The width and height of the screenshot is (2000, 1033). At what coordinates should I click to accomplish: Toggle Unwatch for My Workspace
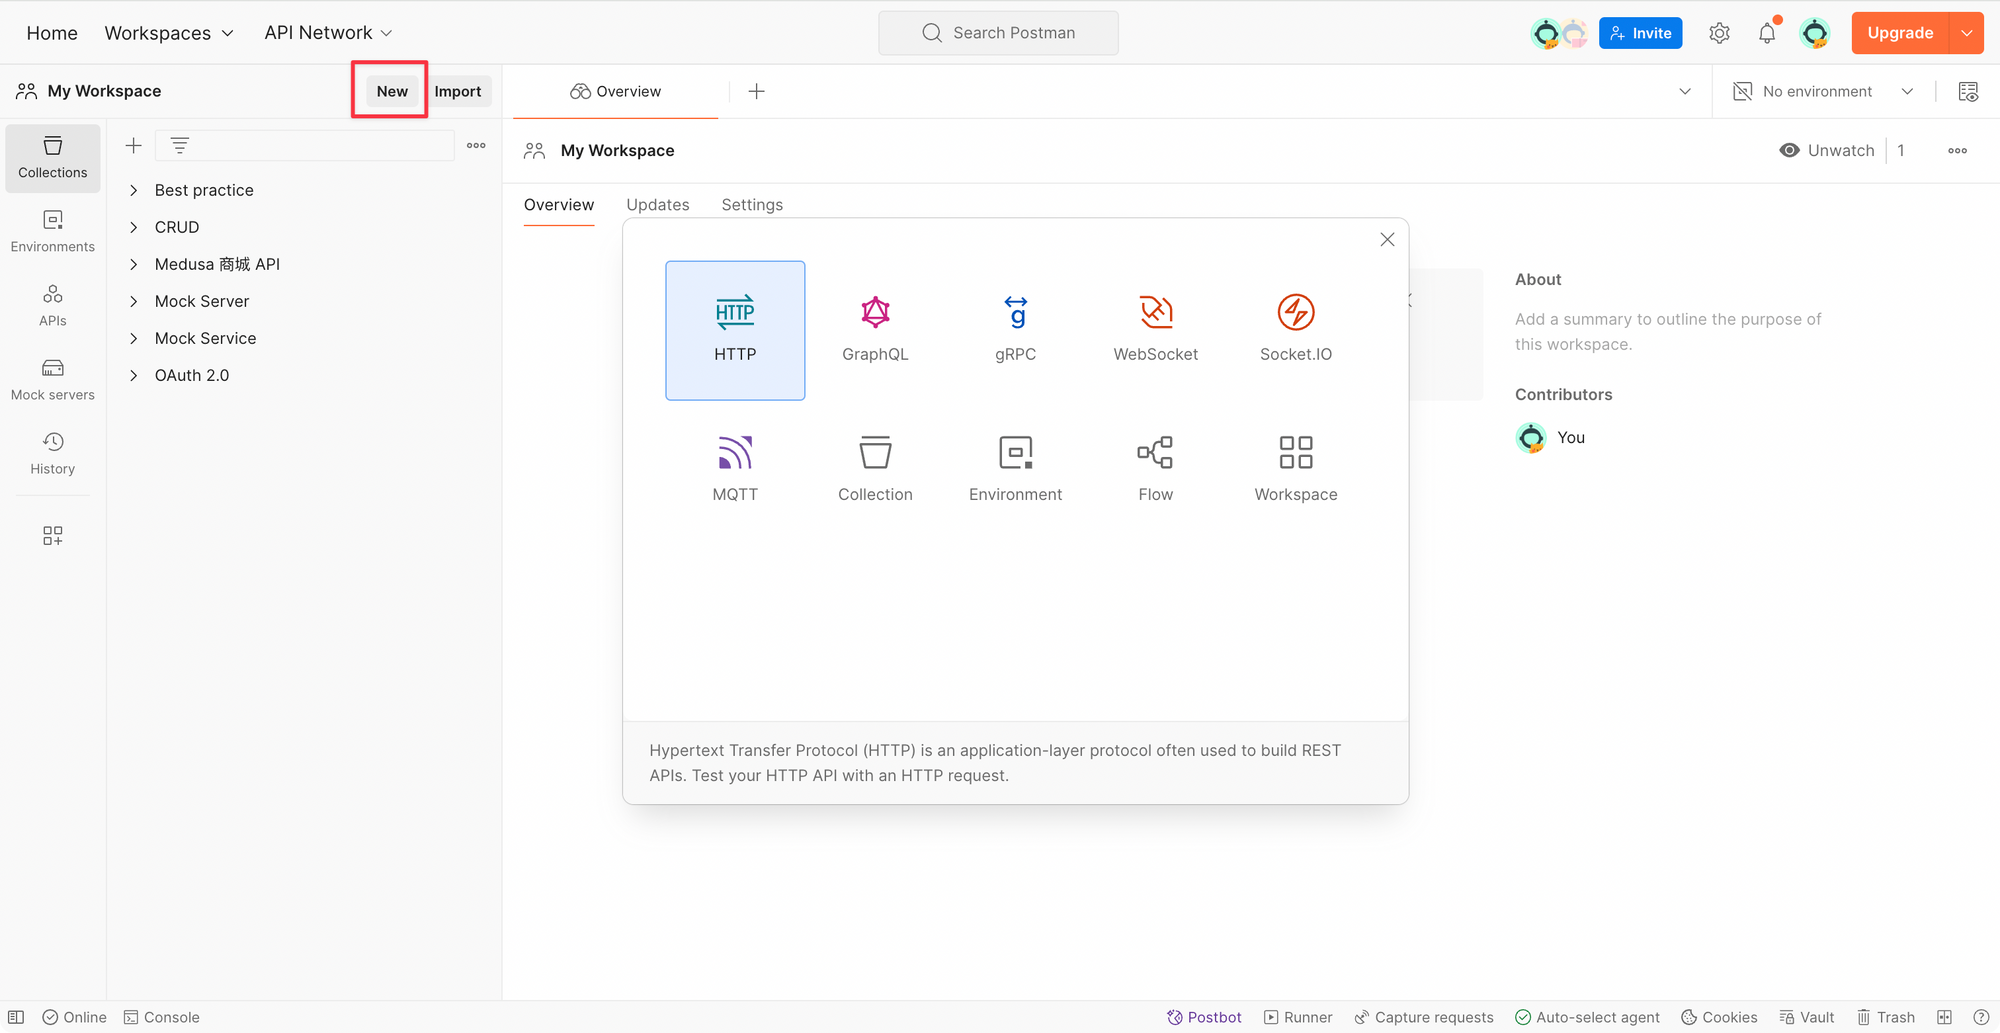tap(1827, 150)
